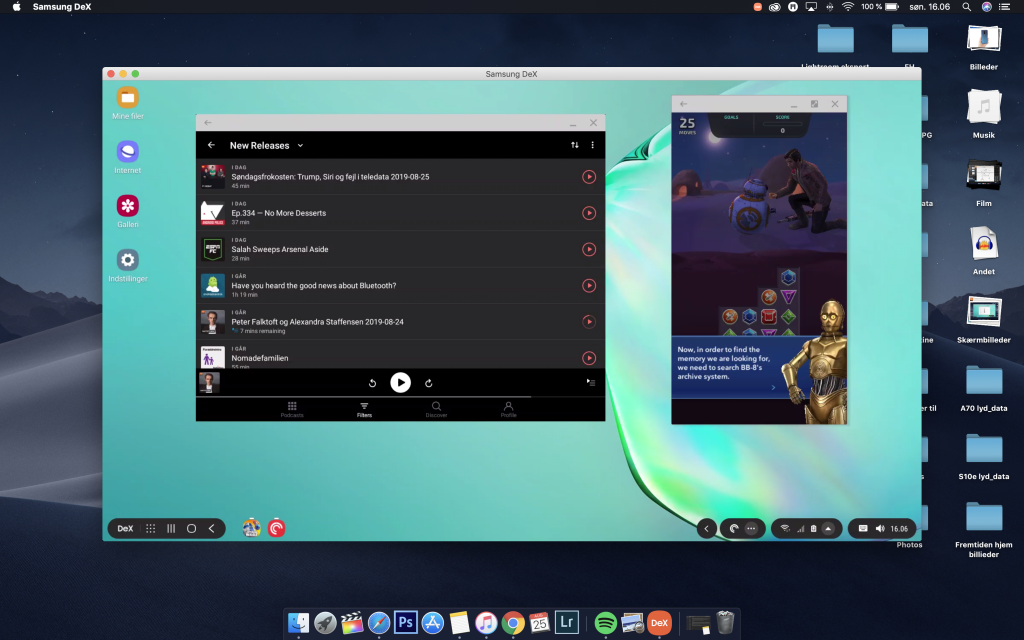Click Pocket Casts notification icon in tray
The width and height of the screenshot is (1024, 640).
coord(734,528)
